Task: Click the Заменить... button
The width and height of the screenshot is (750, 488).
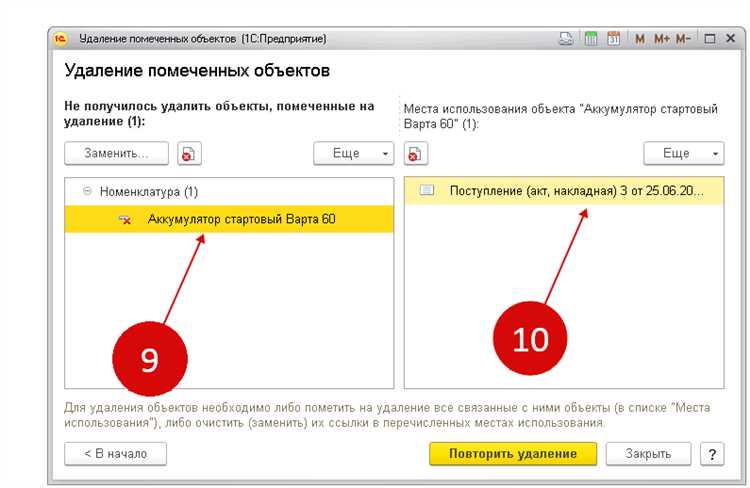Action: click(x=116, y=154)
